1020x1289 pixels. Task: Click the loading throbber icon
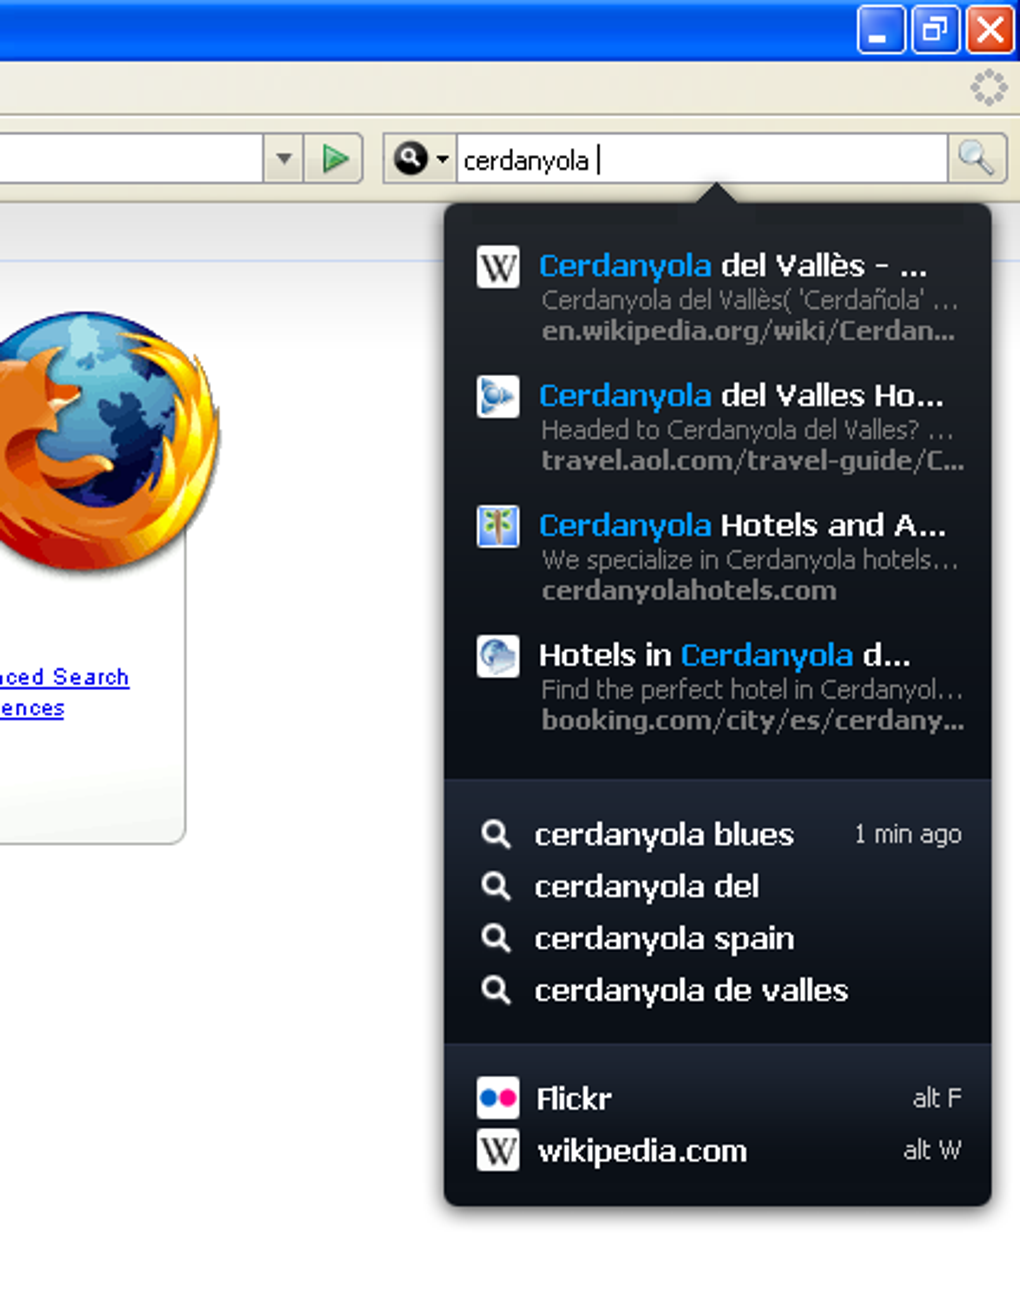(x=989, y=88)
